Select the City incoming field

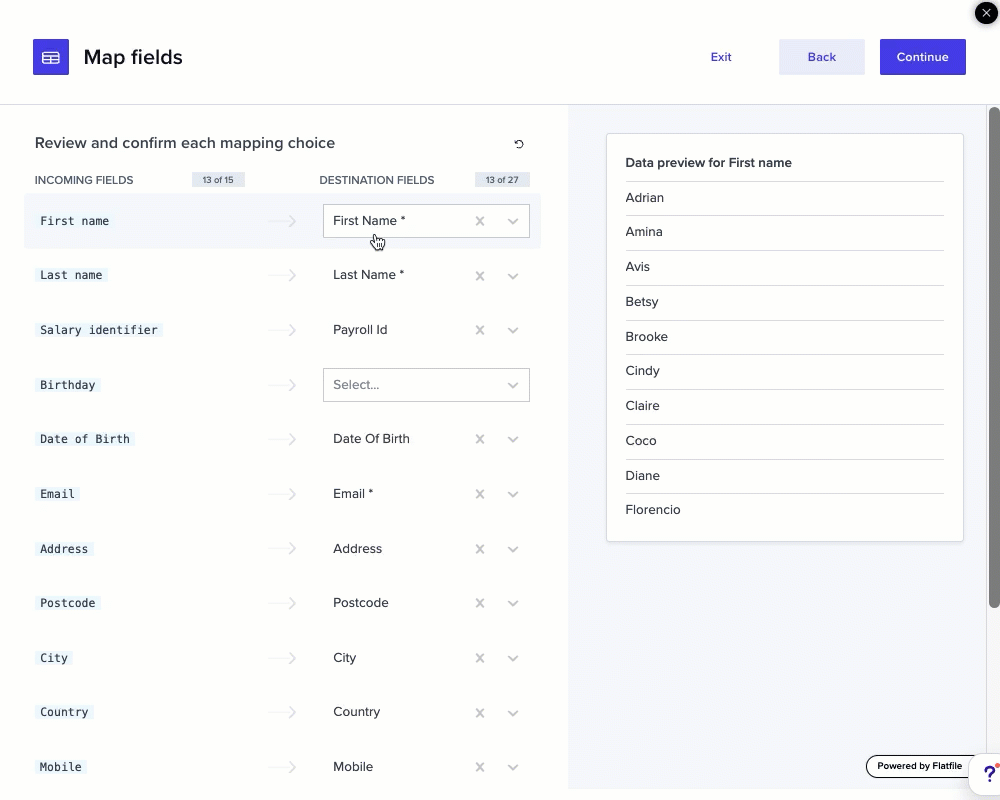tap(54, 658)
